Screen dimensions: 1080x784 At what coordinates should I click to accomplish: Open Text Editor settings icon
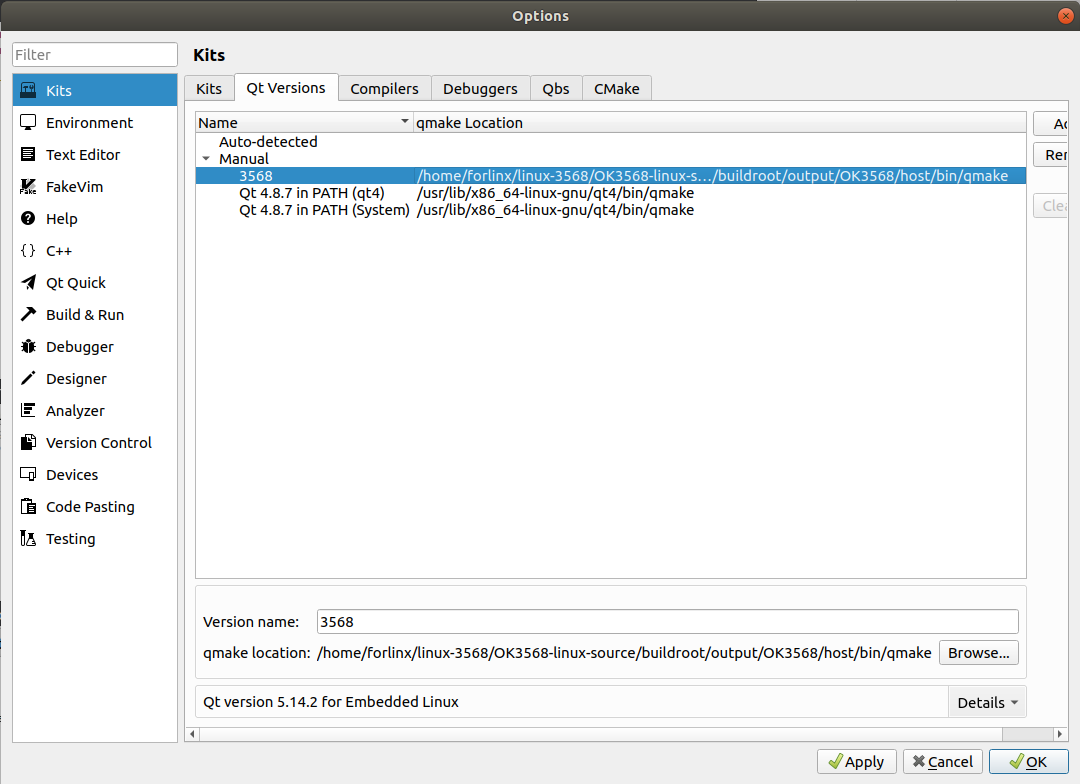(28, 154)
